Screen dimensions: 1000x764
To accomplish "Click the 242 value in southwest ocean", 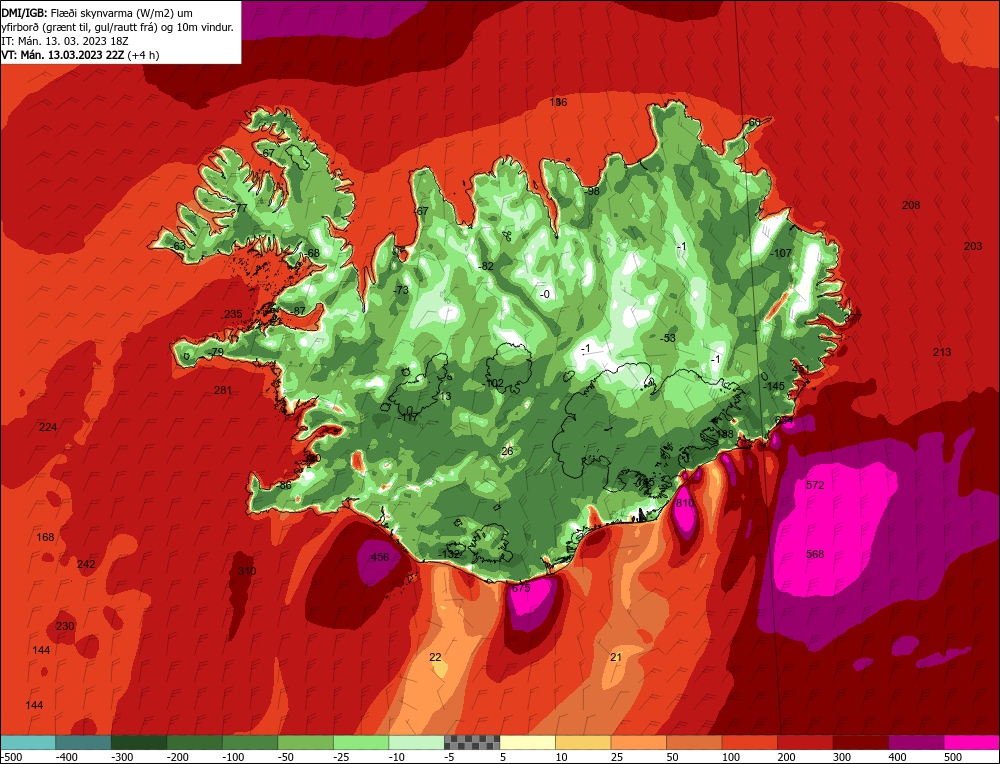I will [x=86, y=564].
